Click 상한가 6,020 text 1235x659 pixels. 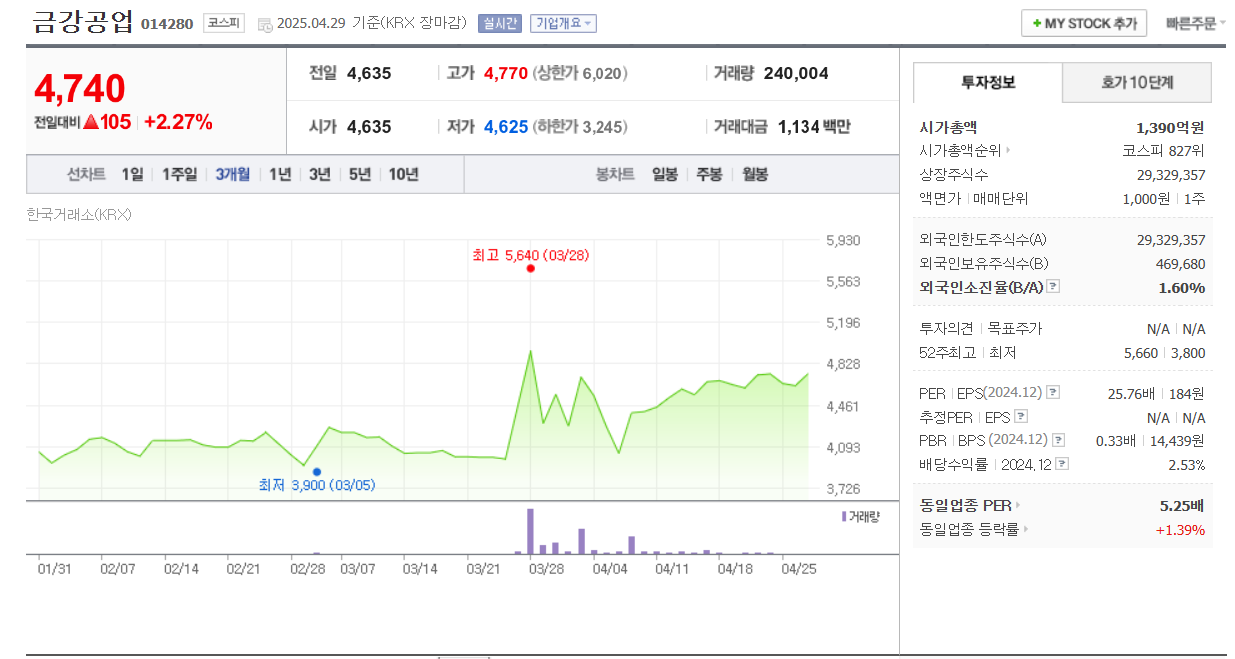(x=580, y=73)
